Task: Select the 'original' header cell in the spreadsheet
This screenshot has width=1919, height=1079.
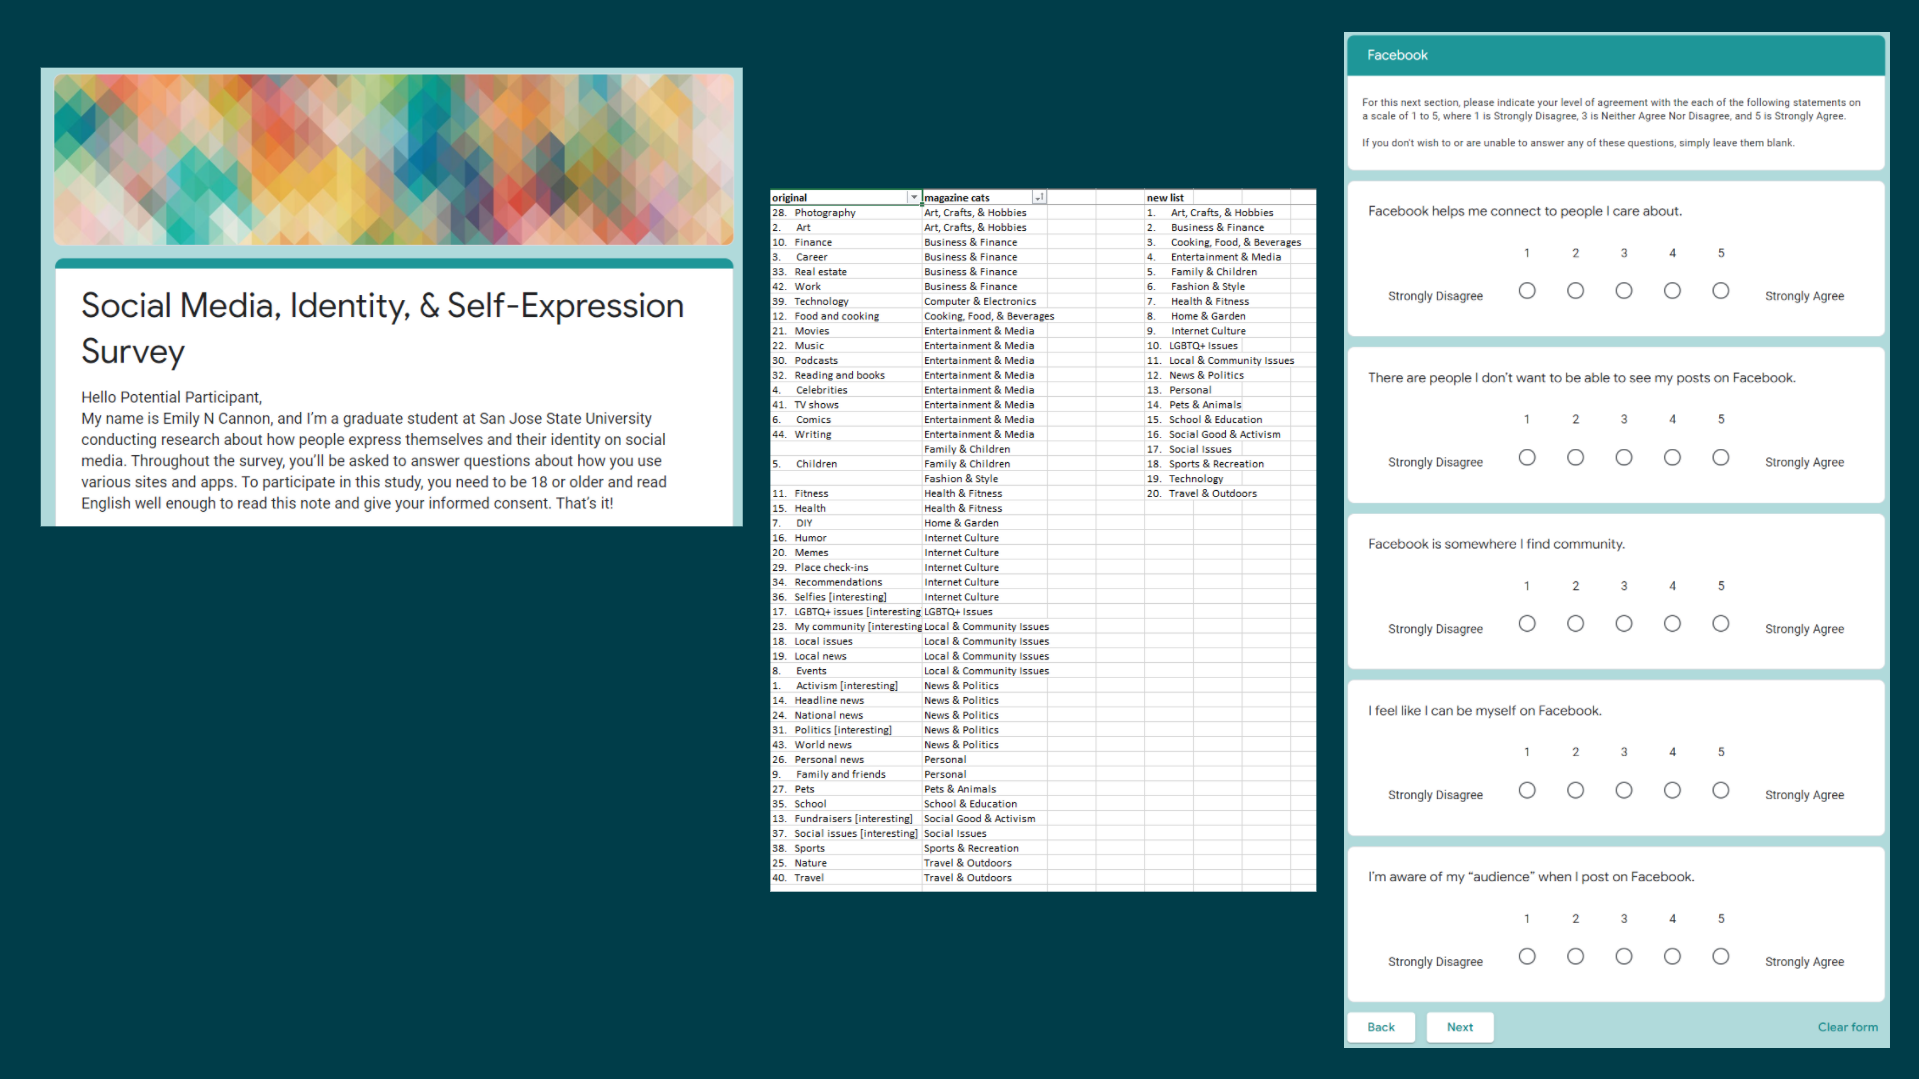Action: tap(845, 198)
